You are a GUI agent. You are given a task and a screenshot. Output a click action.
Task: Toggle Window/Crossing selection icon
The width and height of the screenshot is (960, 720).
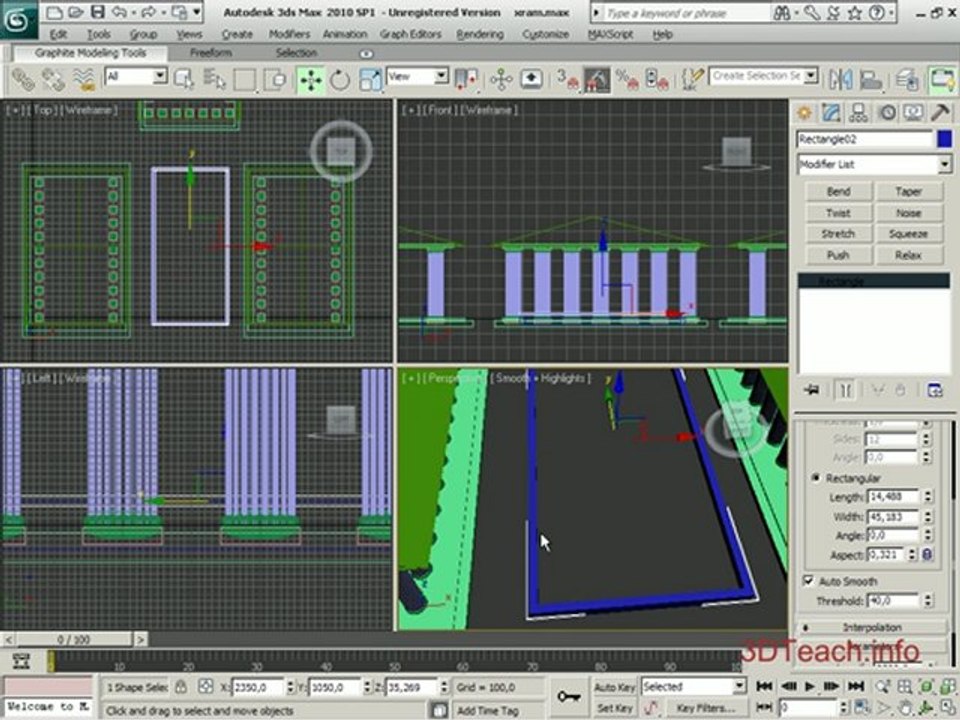coord(275,80)
